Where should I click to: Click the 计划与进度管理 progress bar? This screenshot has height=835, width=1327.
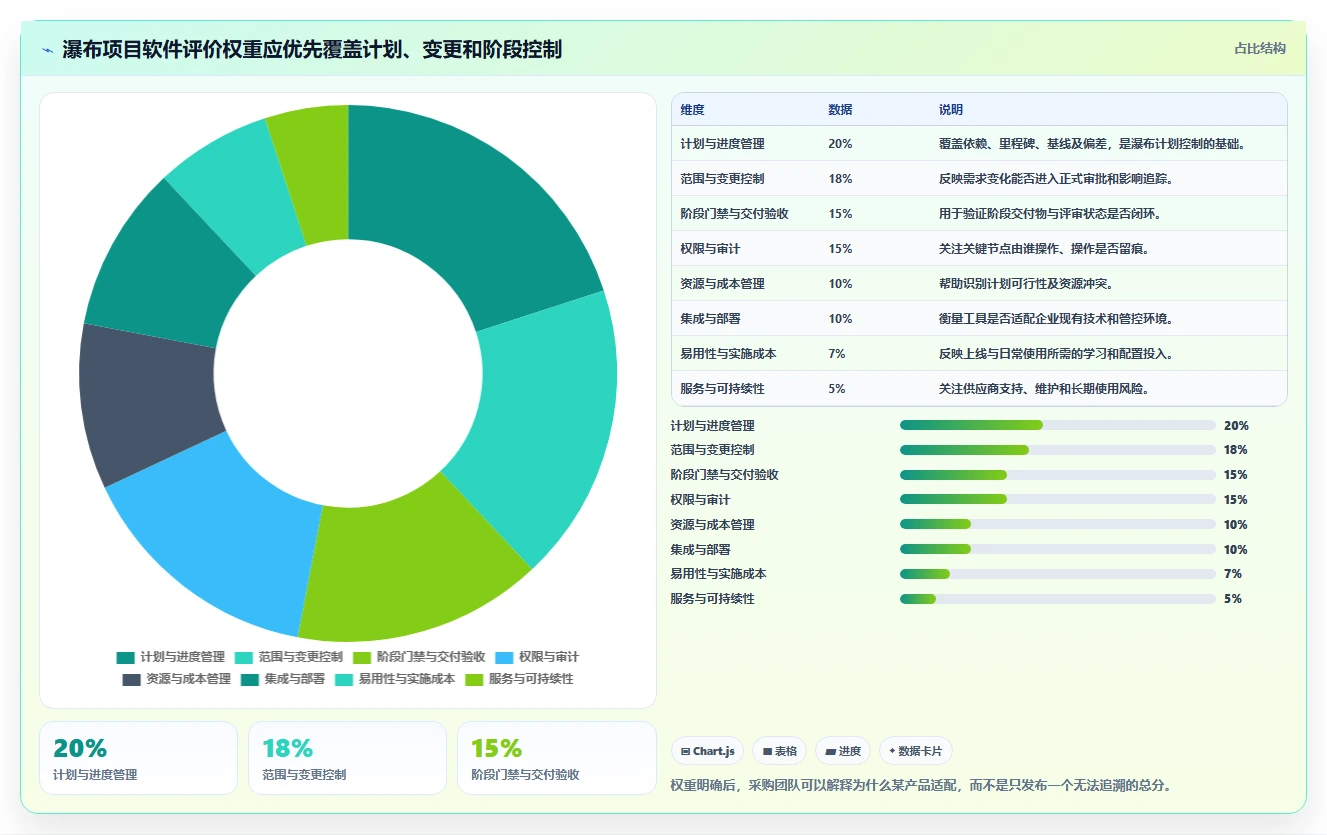click(1058, 425)
